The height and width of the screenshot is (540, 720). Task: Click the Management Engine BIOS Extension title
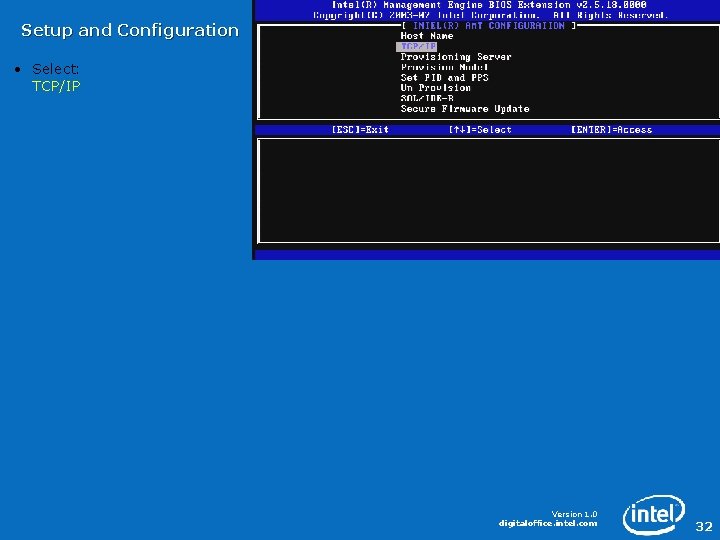click(x=489, y=5)
